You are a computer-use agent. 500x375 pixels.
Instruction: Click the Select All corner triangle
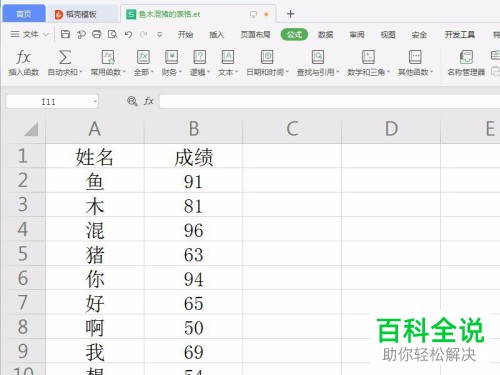point(31,129)
